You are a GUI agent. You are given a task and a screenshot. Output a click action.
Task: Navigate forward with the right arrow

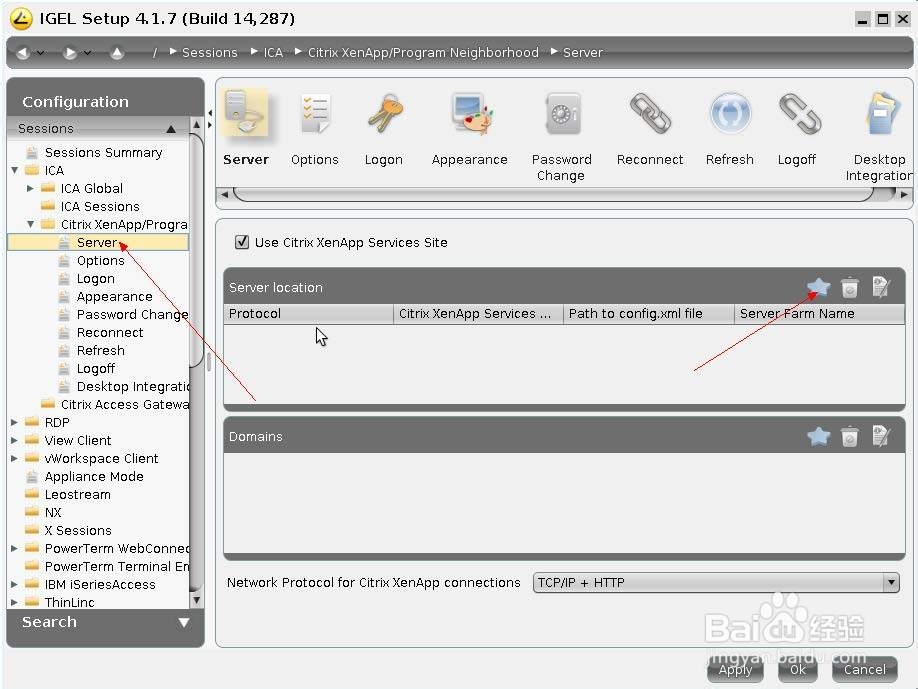(x=70, y=53)
